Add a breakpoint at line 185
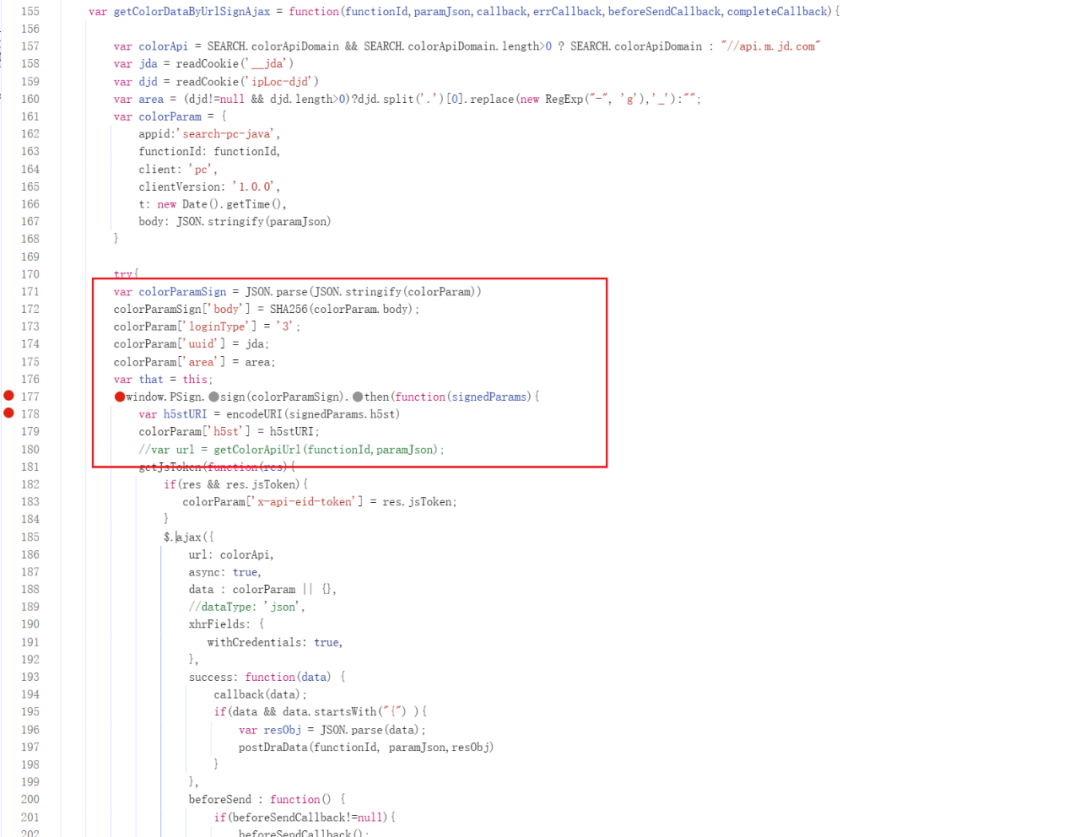Screen dimensions: 1080x837 click(x=30, y=537)
